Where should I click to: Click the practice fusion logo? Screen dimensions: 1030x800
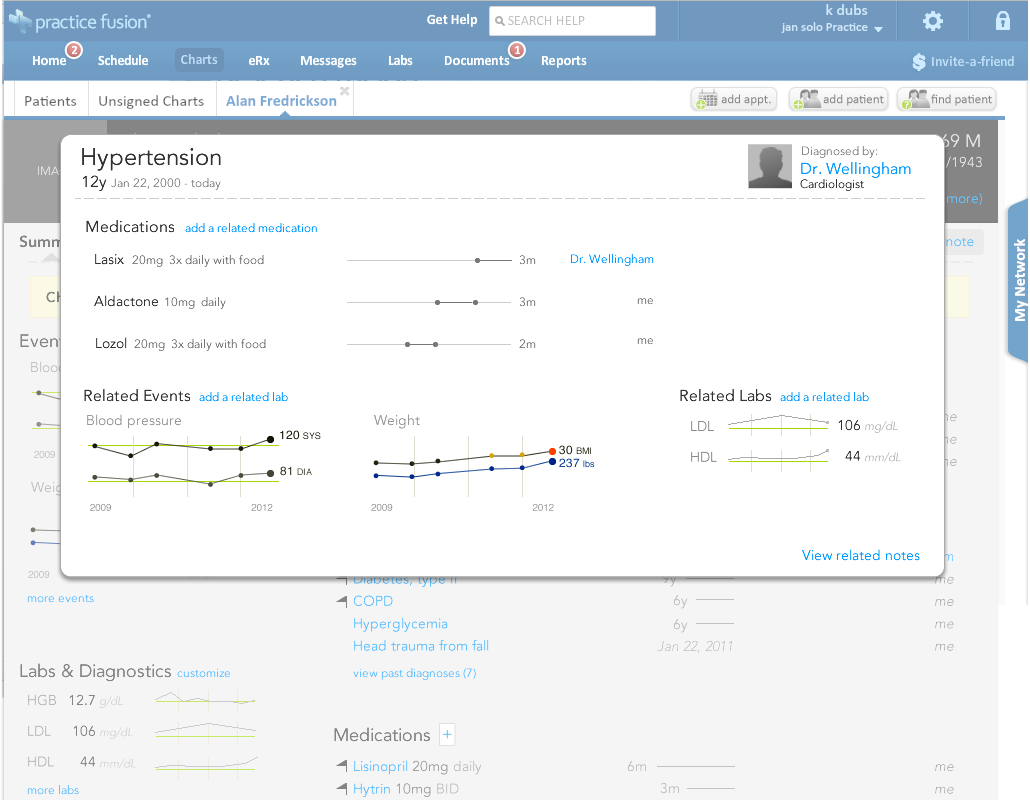[80, 21]
